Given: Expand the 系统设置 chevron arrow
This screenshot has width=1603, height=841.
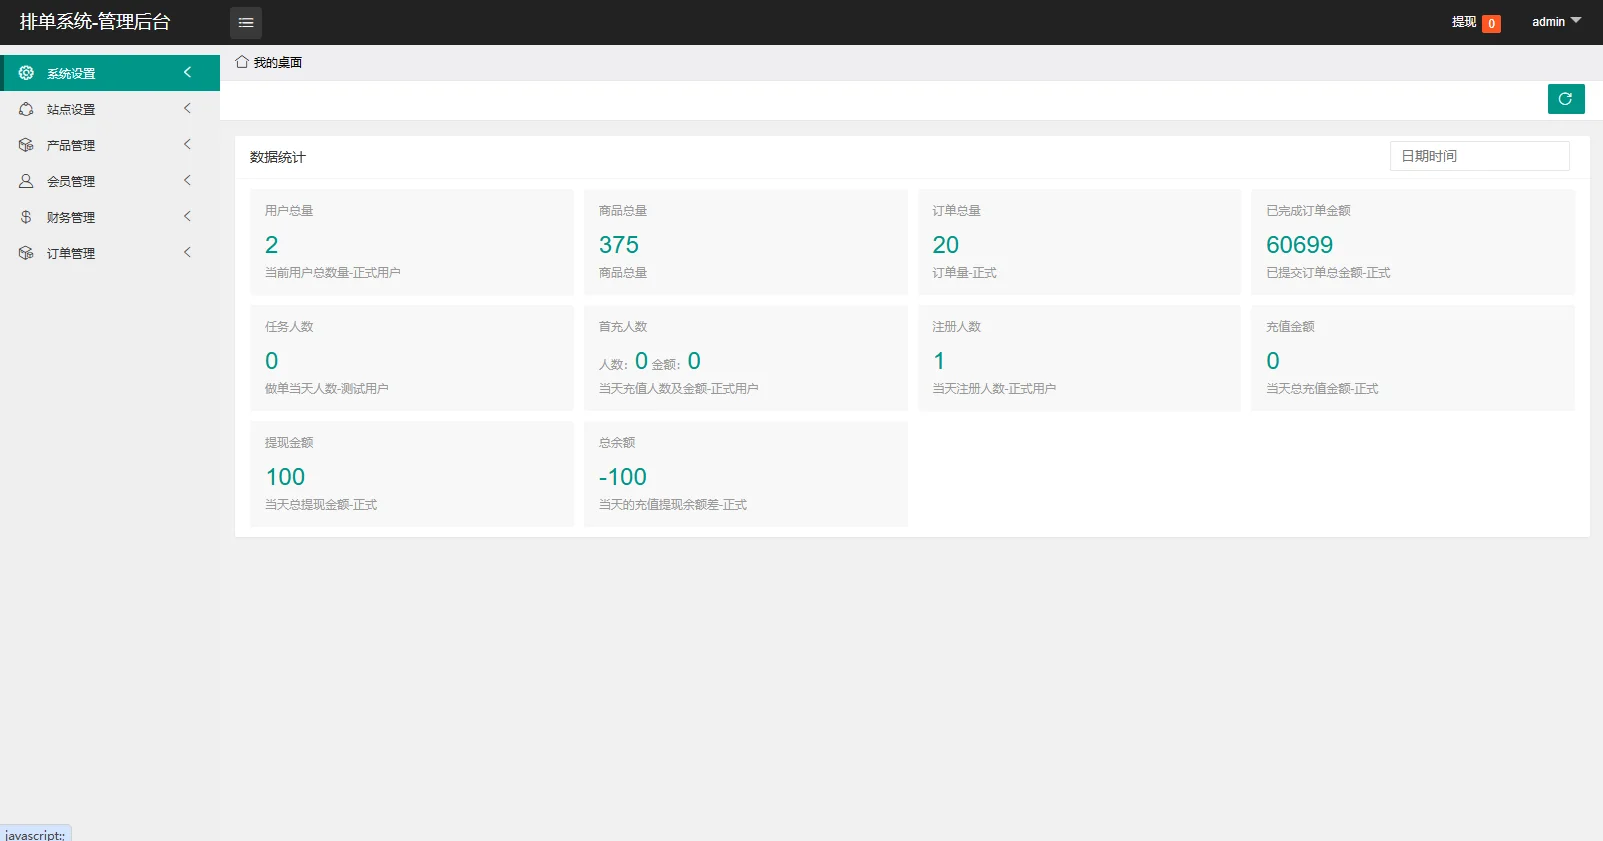Looking at the screenshot, I should [x=187, y=72].
